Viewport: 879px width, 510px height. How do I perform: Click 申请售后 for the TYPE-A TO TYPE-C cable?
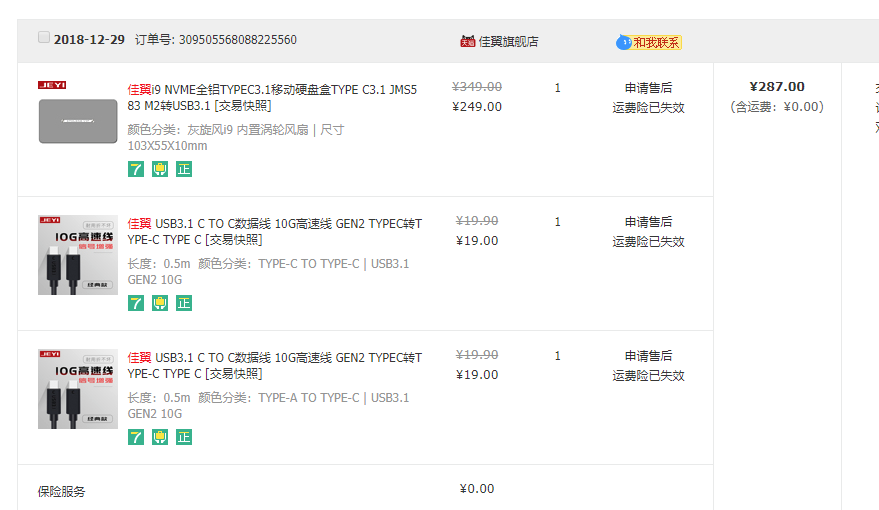pyautogui.click(x=649, y=356)
